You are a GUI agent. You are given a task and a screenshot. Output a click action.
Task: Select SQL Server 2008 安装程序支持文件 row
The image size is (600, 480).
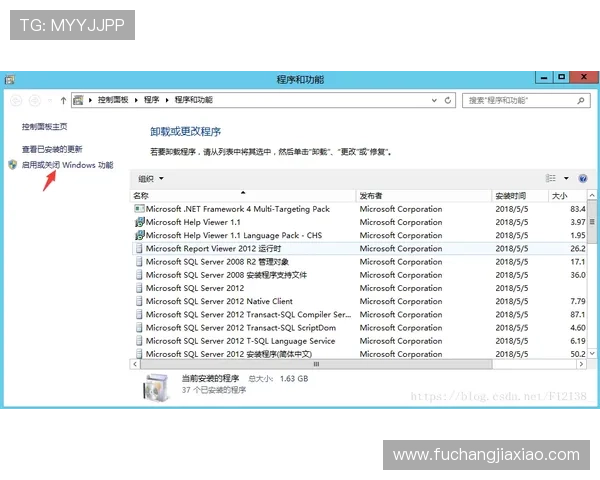click(359, 275)
